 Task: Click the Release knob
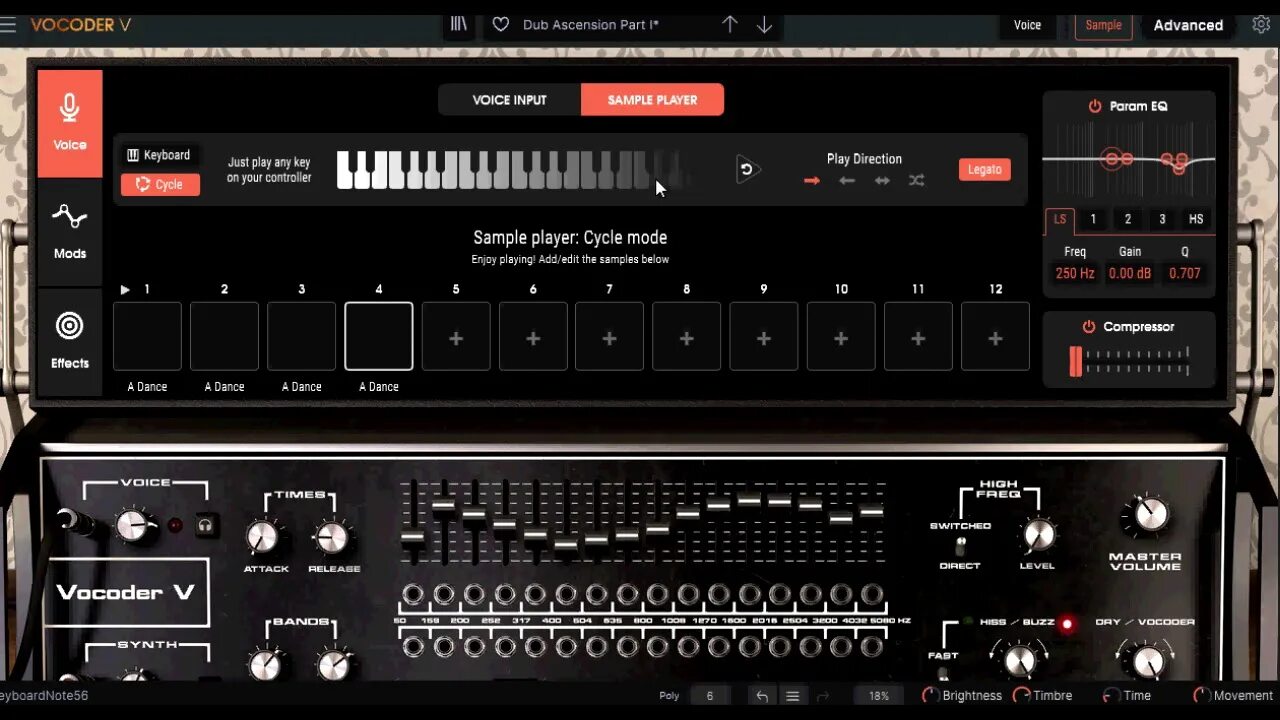pyautogui.click(x=331, y=538)
